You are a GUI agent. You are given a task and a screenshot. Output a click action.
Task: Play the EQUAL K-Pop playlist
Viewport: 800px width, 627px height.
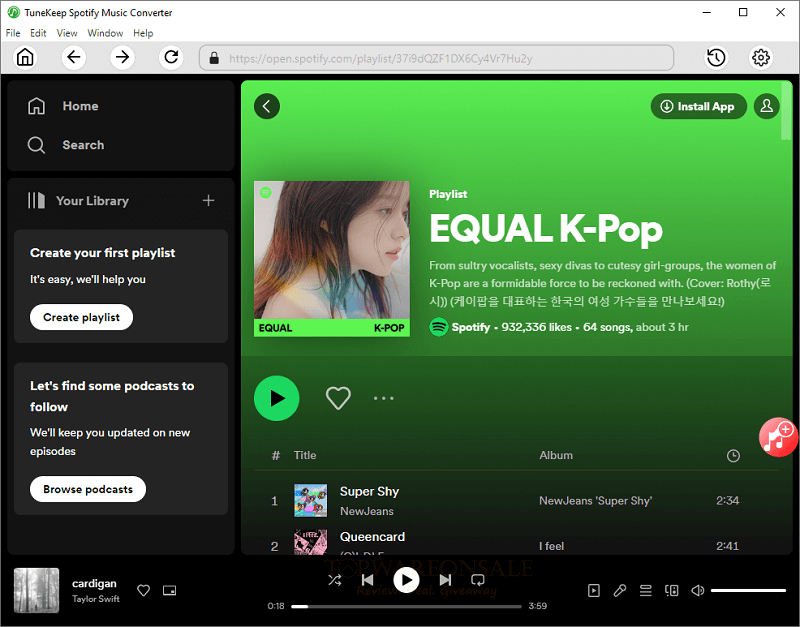coord(277,398)
